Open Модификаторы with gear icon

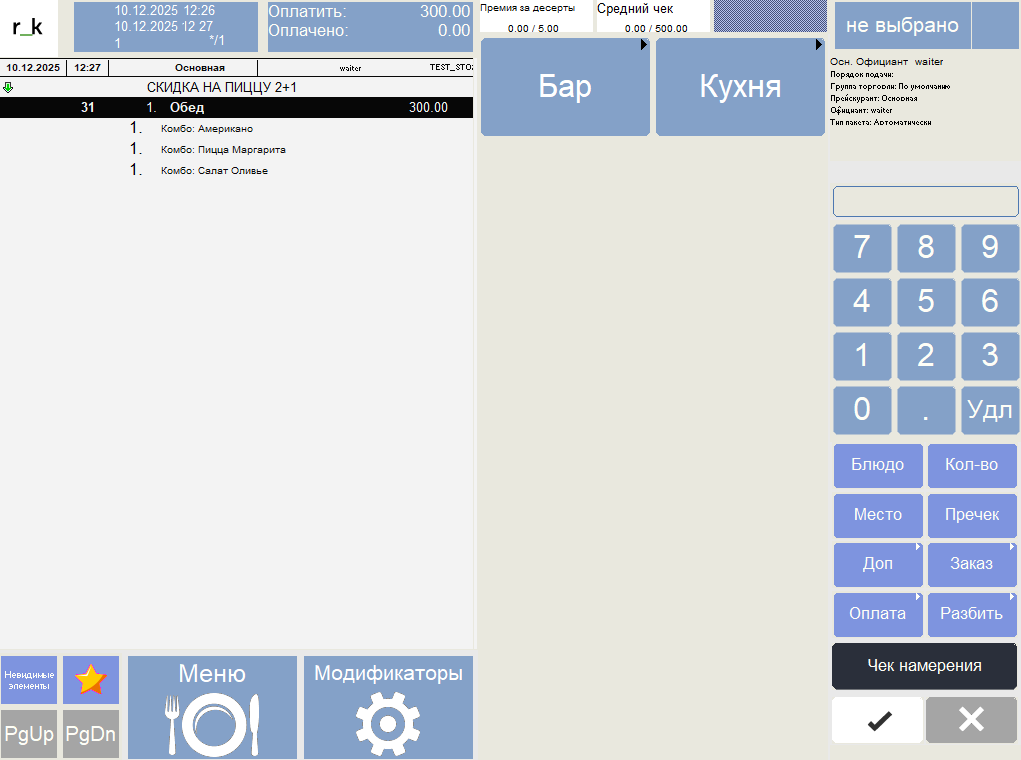tap(388, 707)
